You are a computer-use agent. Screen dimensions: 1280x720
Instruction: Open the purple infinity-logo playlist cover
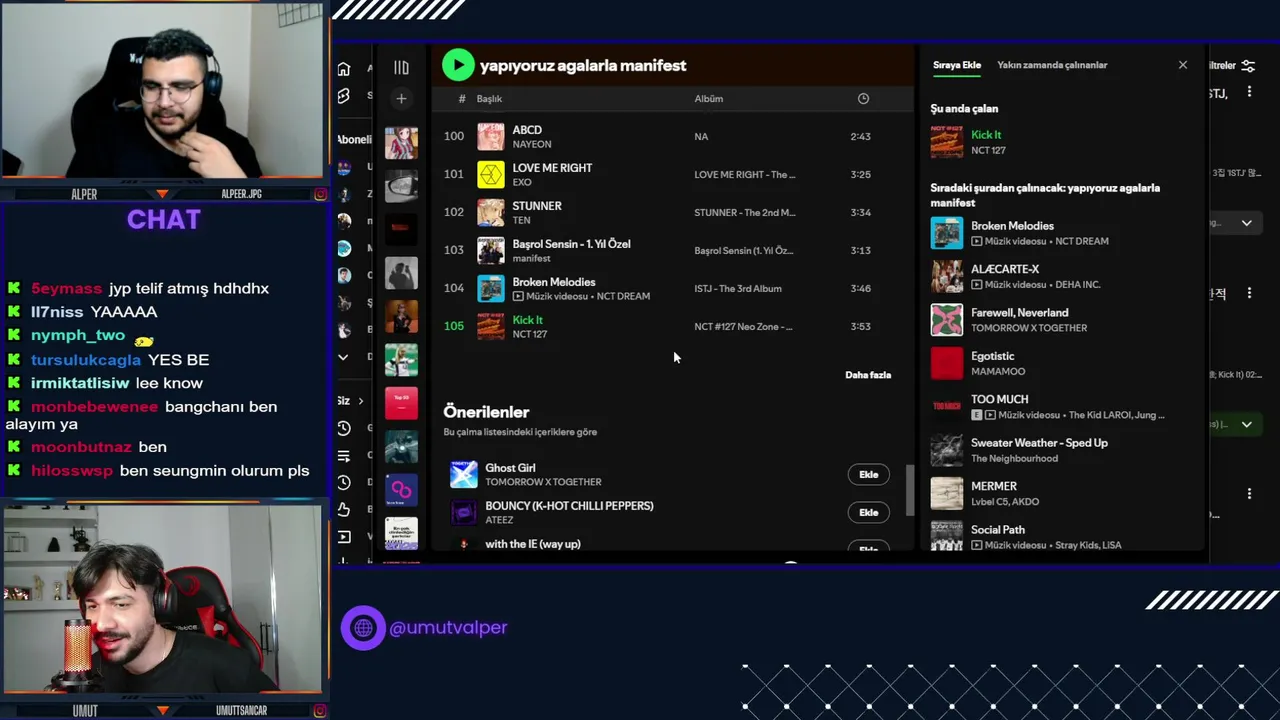(401, 490)
